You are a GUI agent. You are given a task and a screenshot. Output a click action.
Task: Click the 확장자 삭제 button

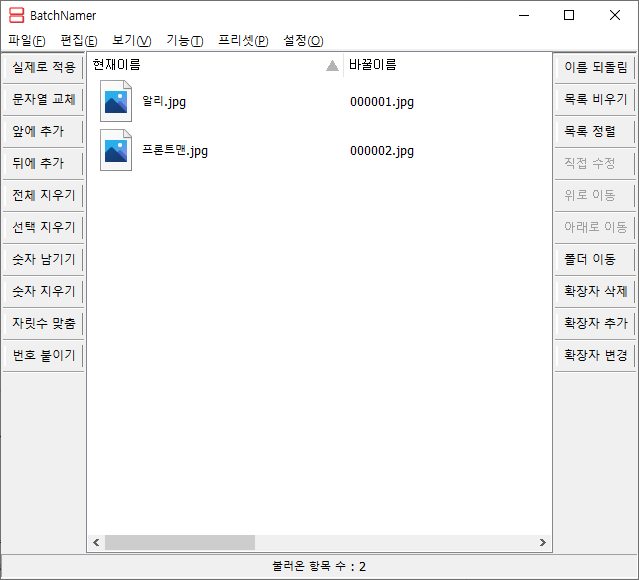[x=595, y=291]
